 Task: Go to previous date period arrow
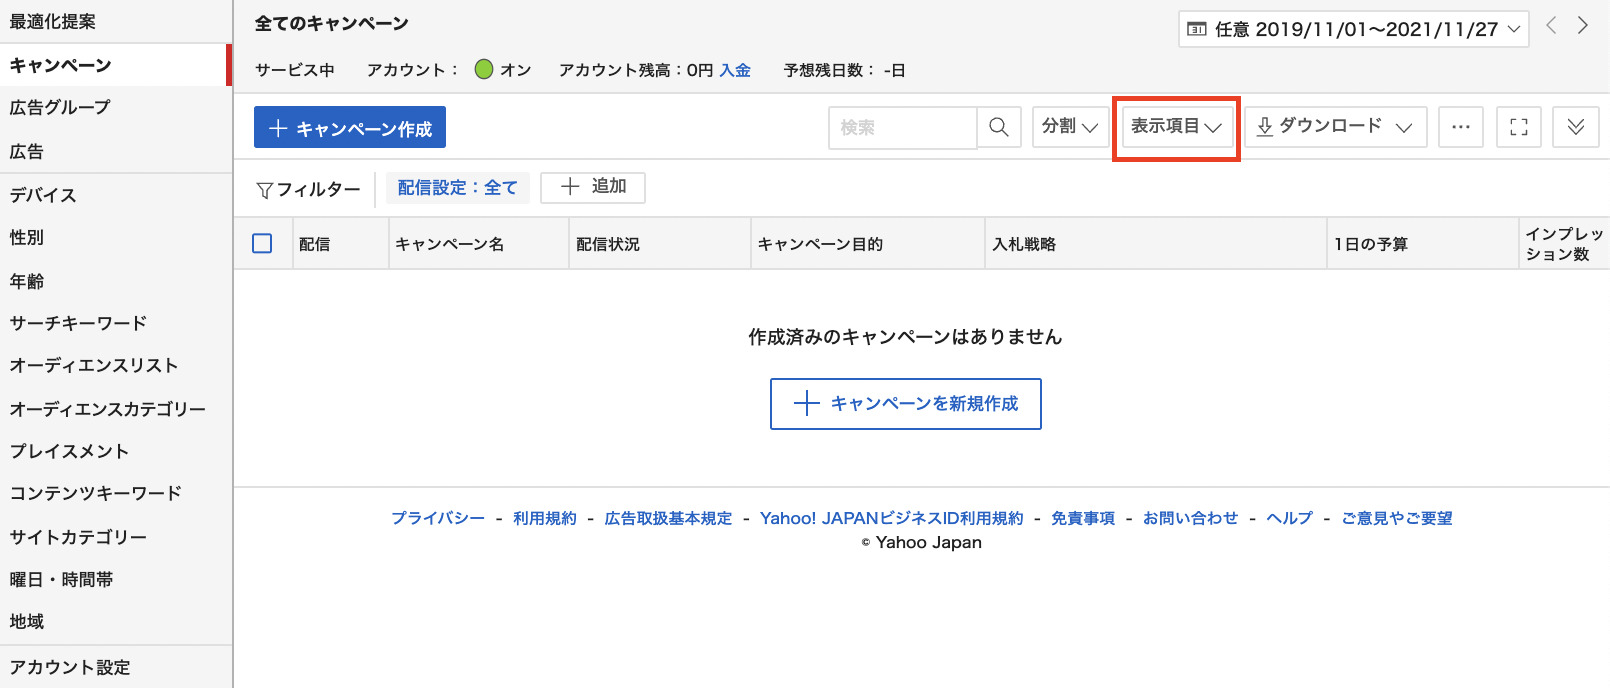pyautogui.click(x=1551, y=26)
